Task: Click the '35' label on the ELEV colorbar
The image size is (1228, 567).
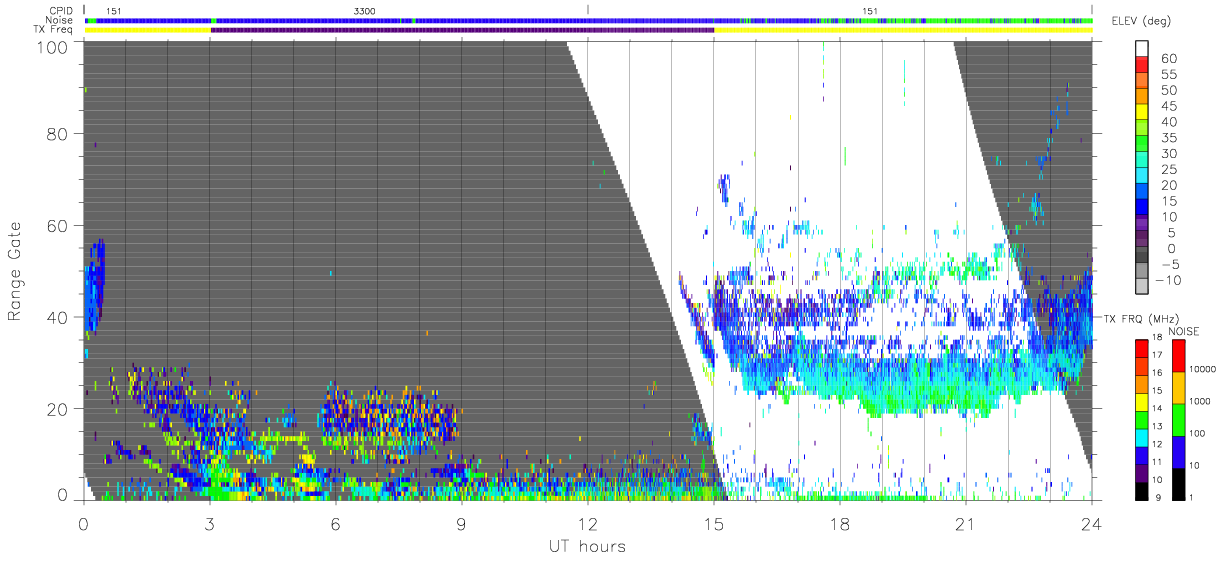Action: click(x=1169, y=137)
